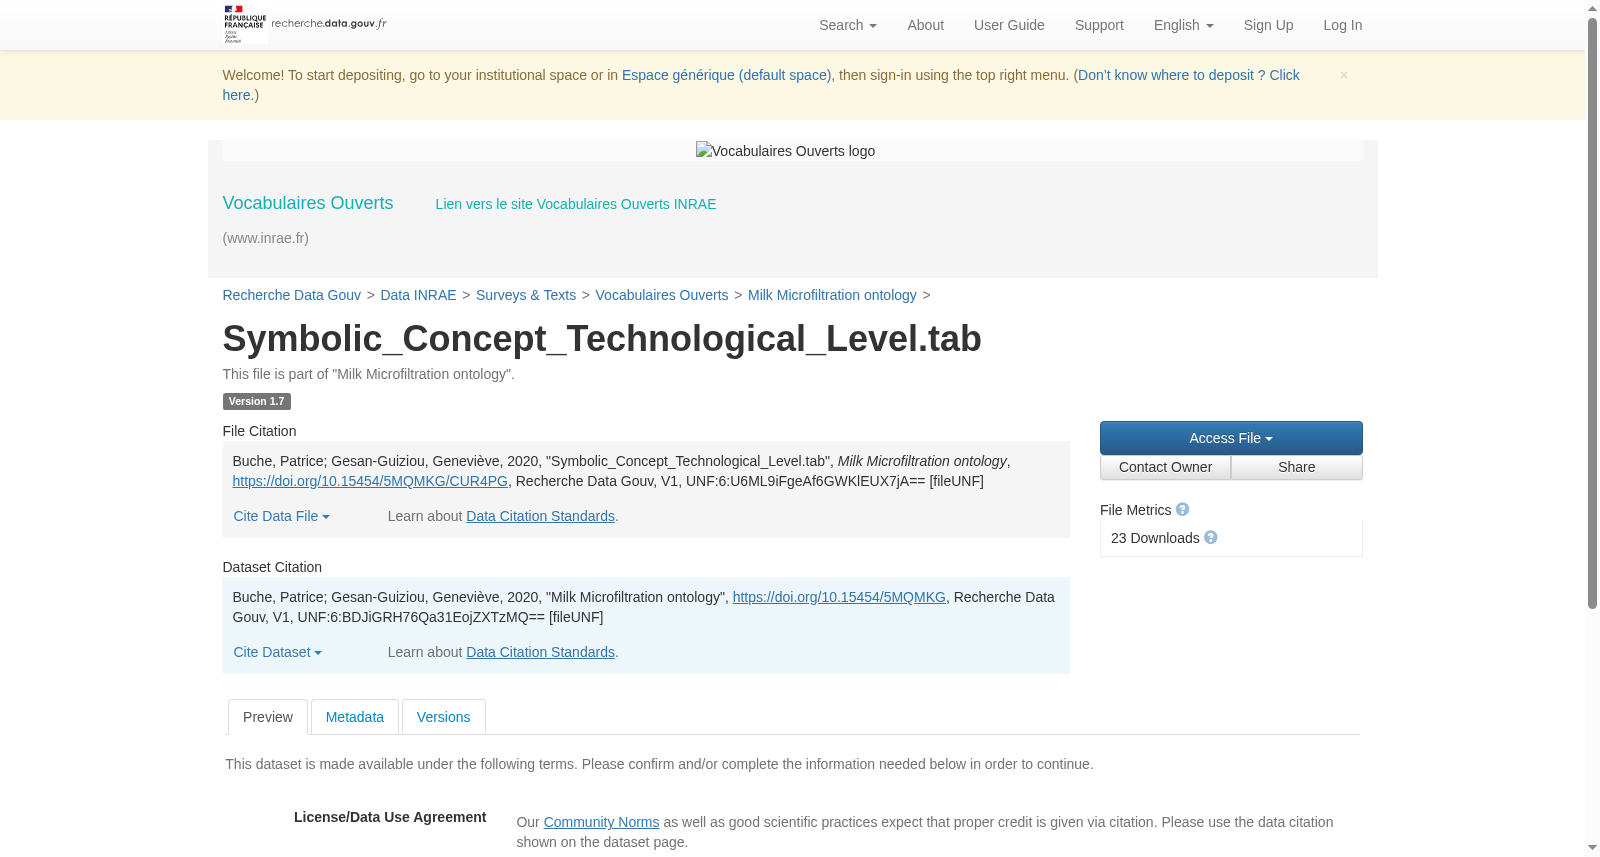Screen dimensions: 1600x857
Task: Go to Milk Microfiltration ontology breadcrumb
Action: point(832,295)
